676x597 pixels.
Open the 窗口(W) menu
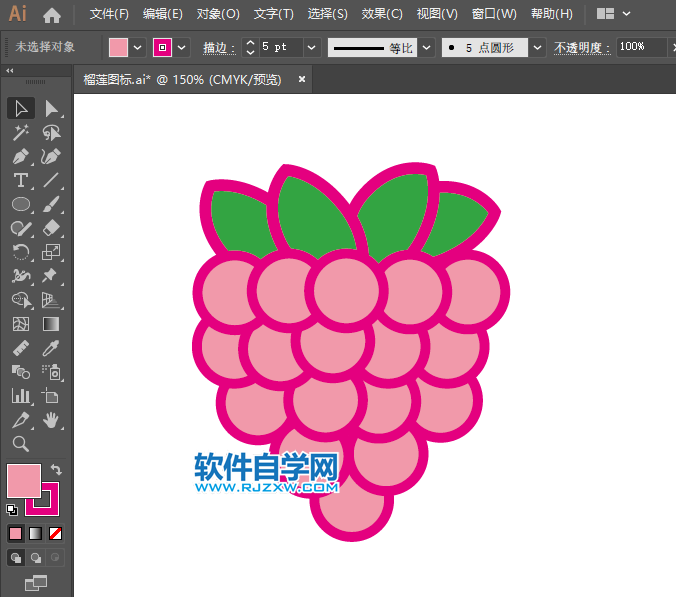494,14
